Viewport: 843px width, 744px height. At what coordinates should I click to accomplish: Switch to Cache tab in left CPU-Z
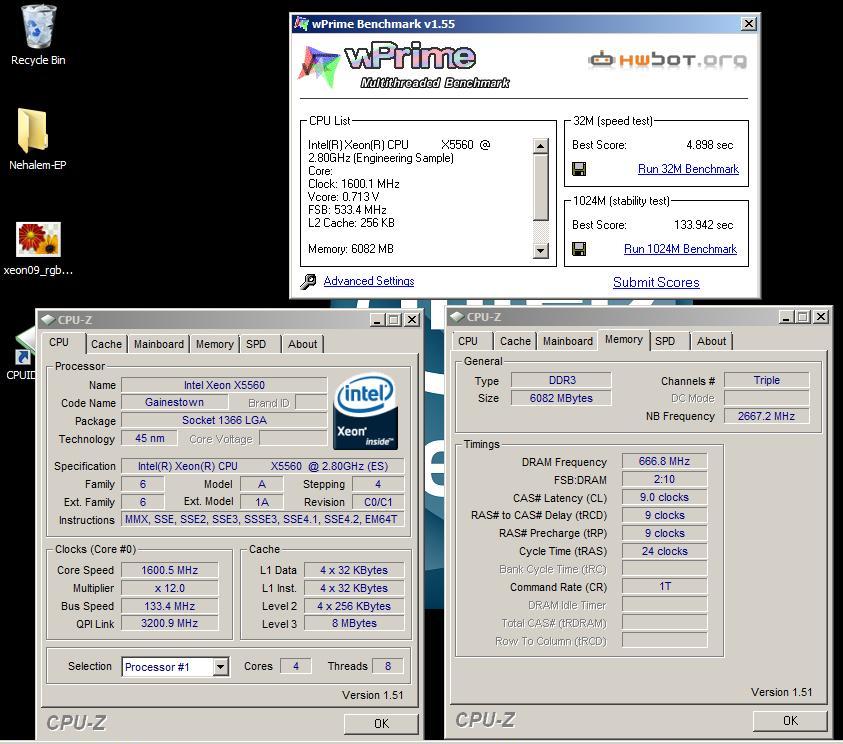(106, 344)
